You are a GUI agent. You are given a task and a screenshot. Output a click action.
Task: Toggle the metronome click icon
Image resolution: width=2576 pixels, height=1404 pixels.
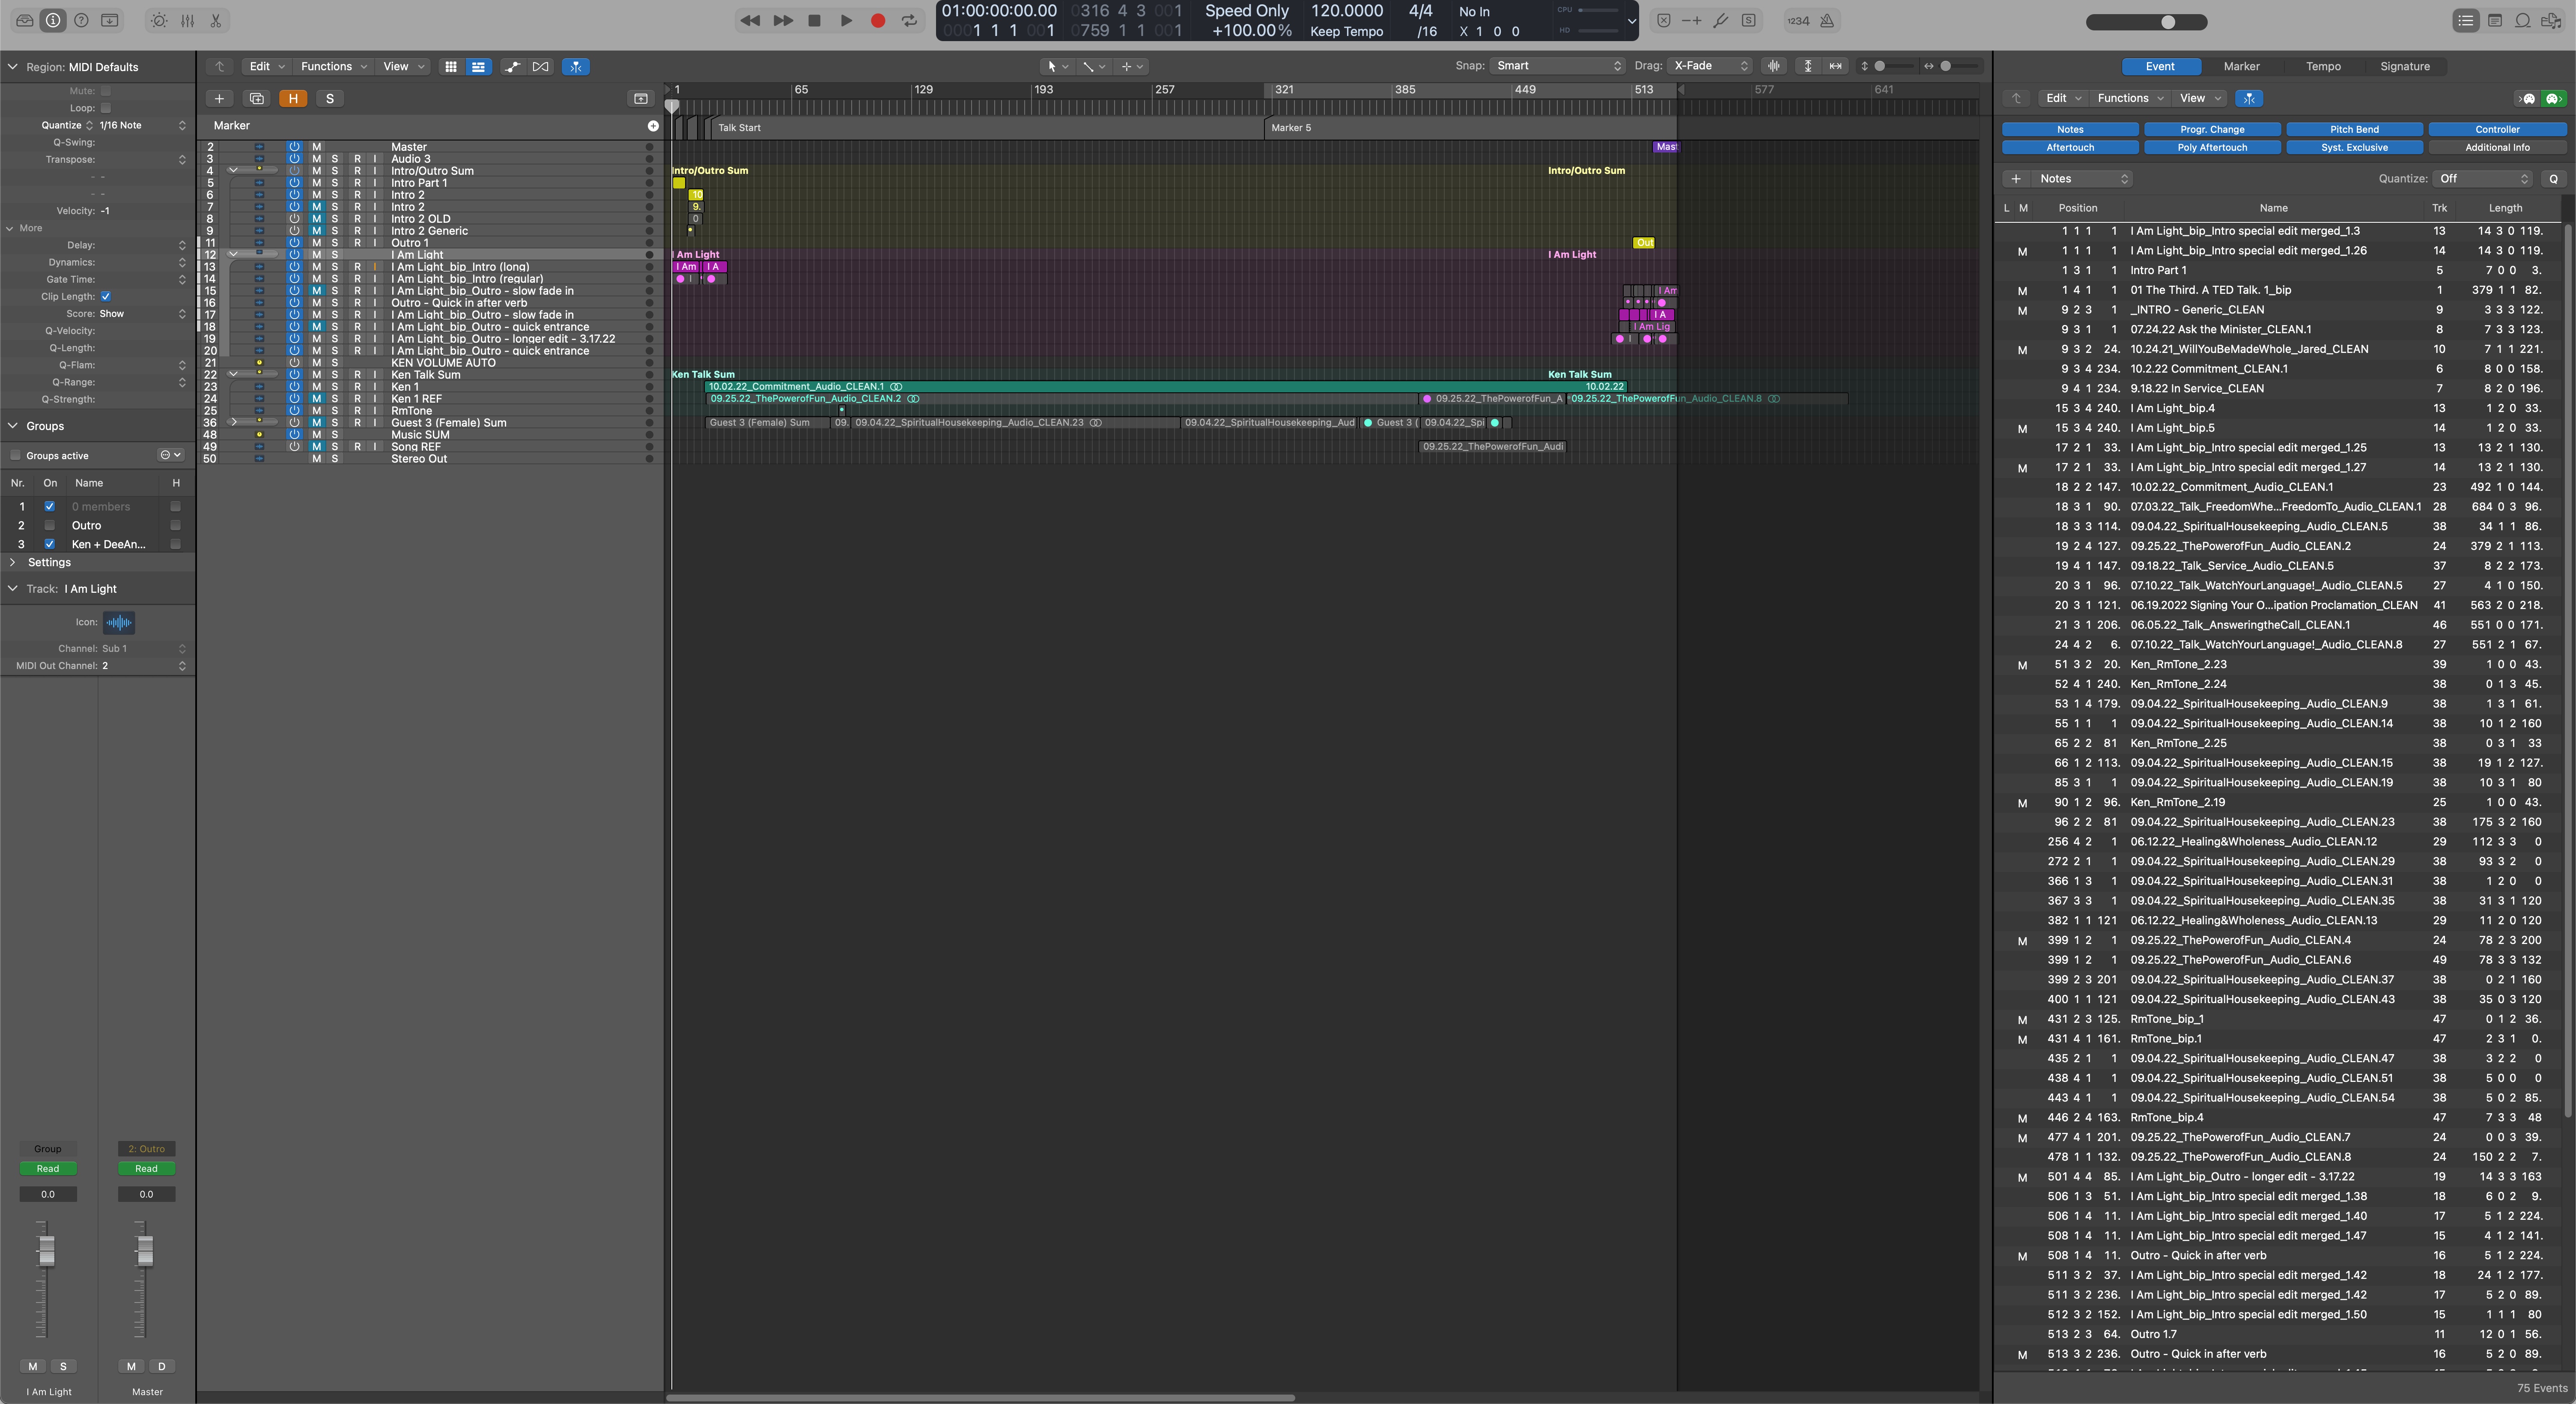coord(1827,20)
